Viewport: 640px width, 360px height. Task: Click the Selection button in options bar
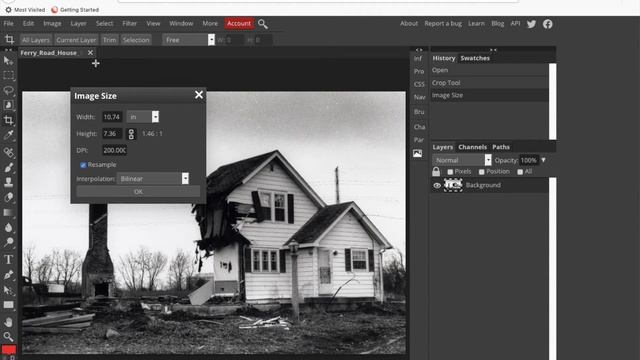tap(136, 40)
